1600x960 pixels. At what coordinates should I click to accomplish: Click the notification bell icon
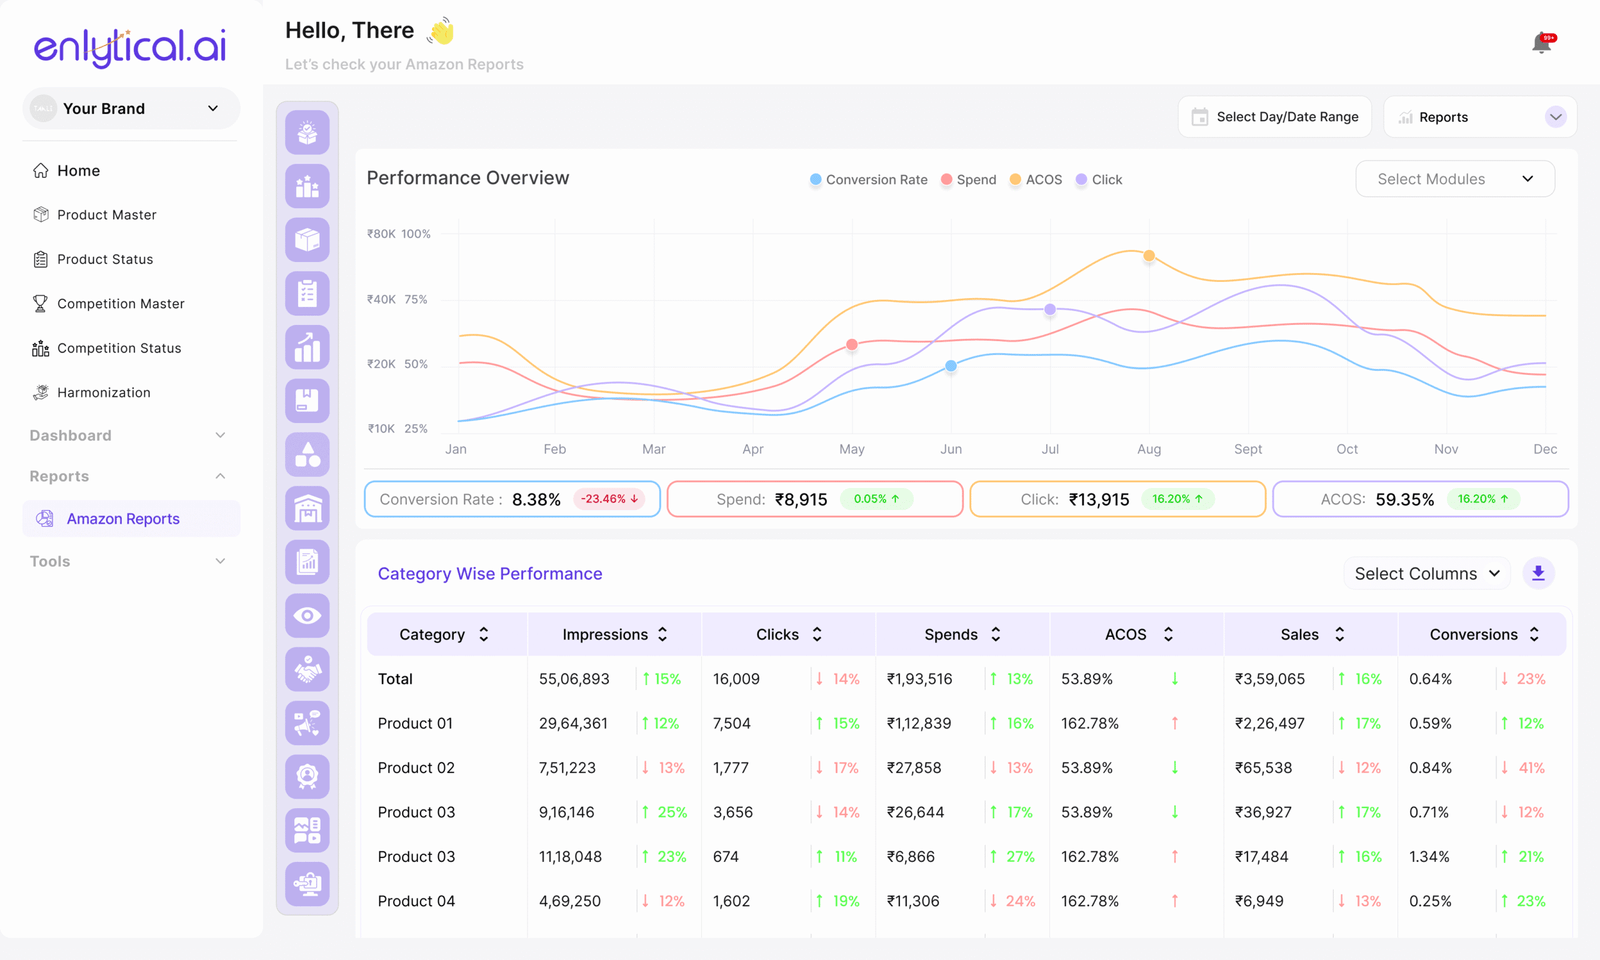tap(1541, 43)
